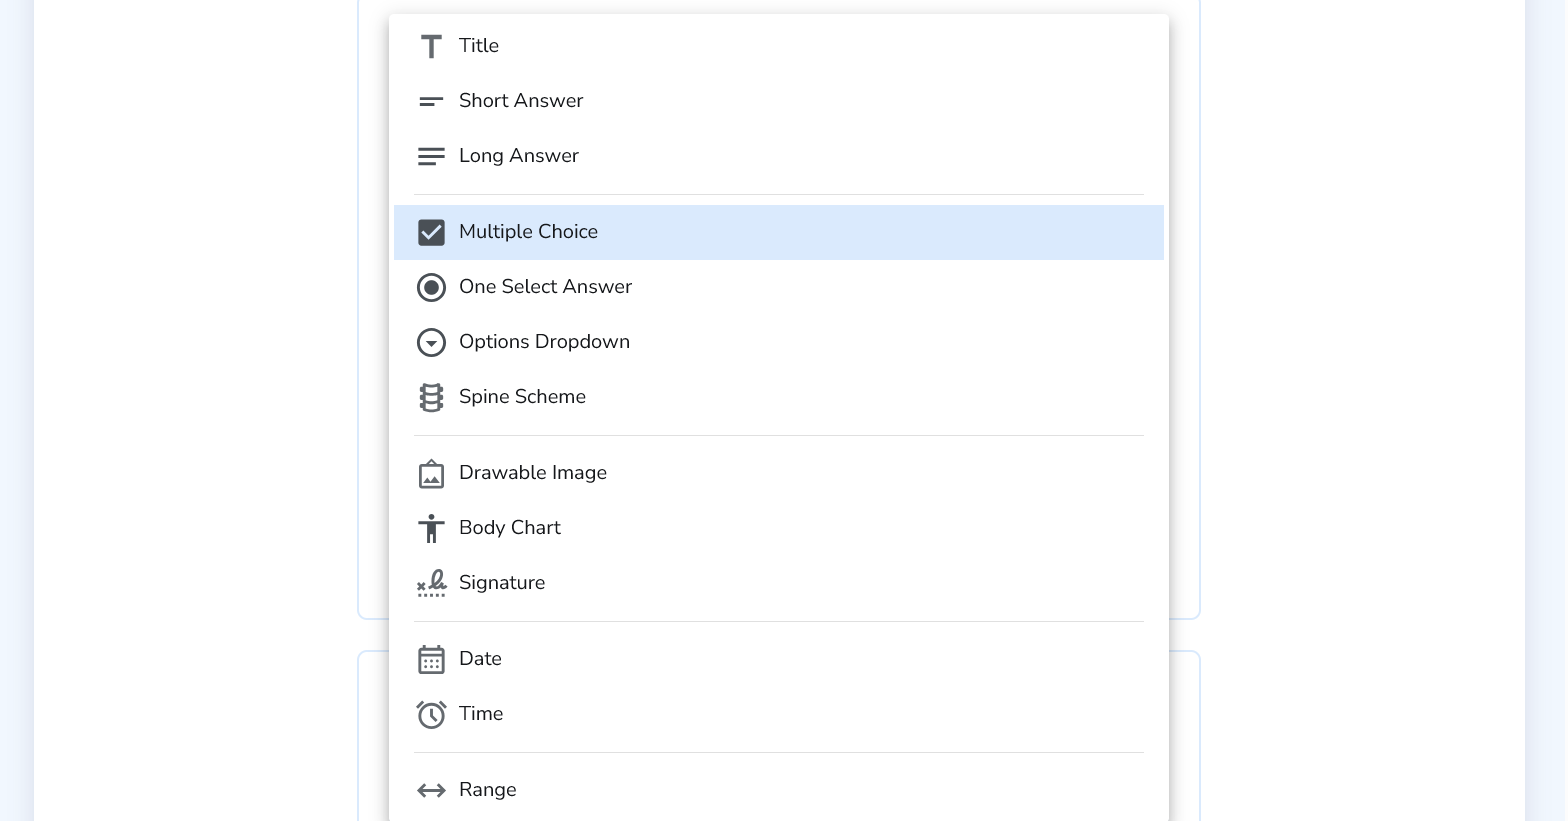Viewport: 1568px width, 821px height.
Task: Open the Options Dropdown item
Action: click(x=544, y=342)
